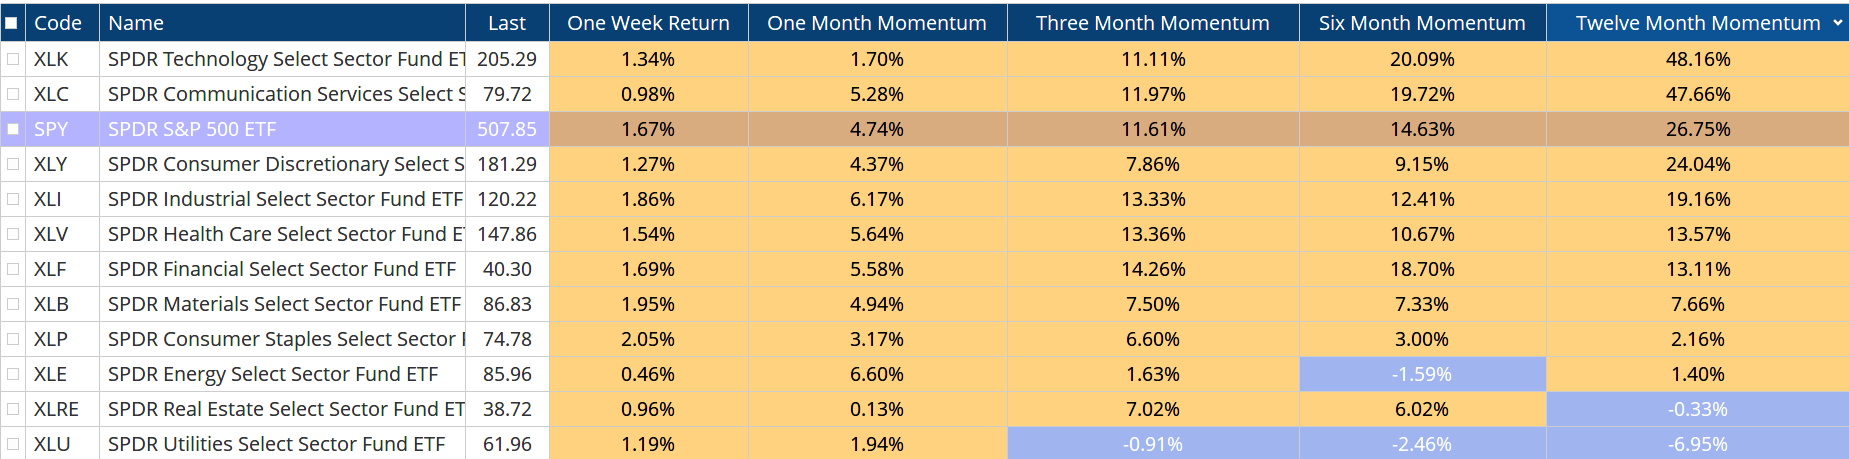Click the XLRE ticker code

[56, 409]
